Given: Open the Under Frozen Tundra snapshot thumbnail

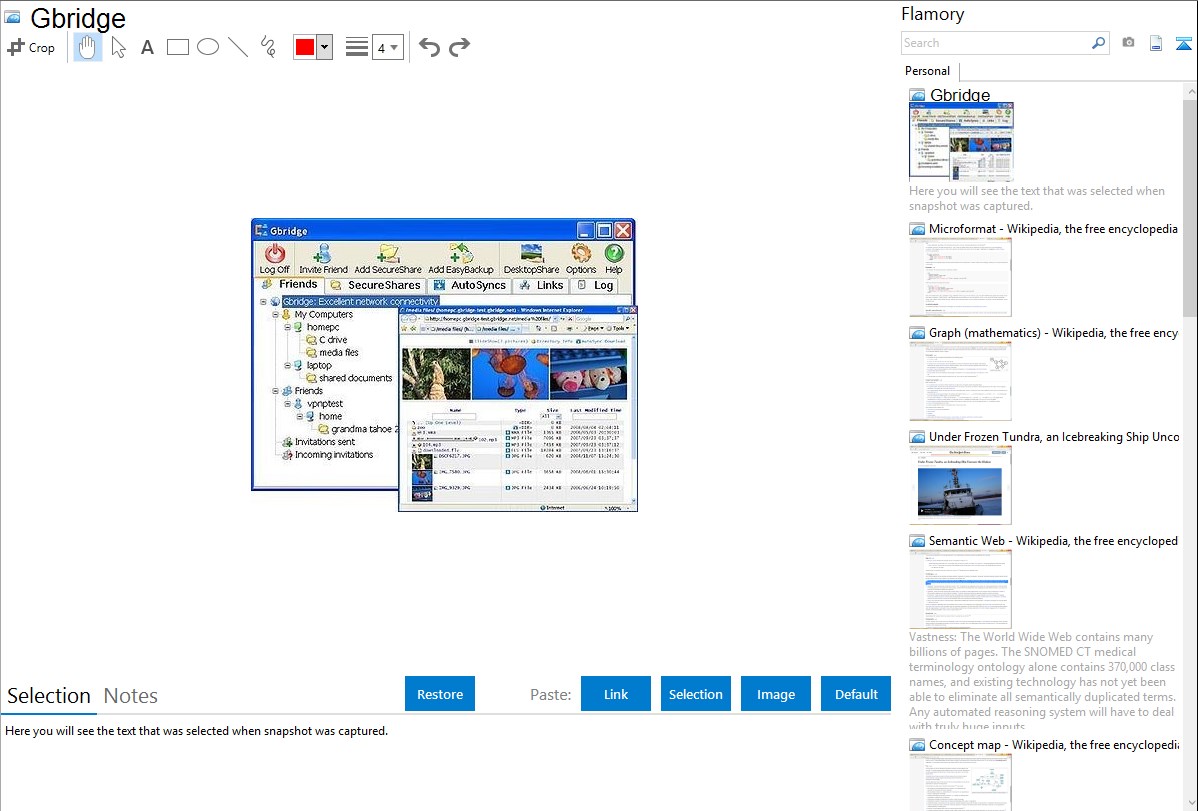Looking at the screenshot, I should pos(960,485).
